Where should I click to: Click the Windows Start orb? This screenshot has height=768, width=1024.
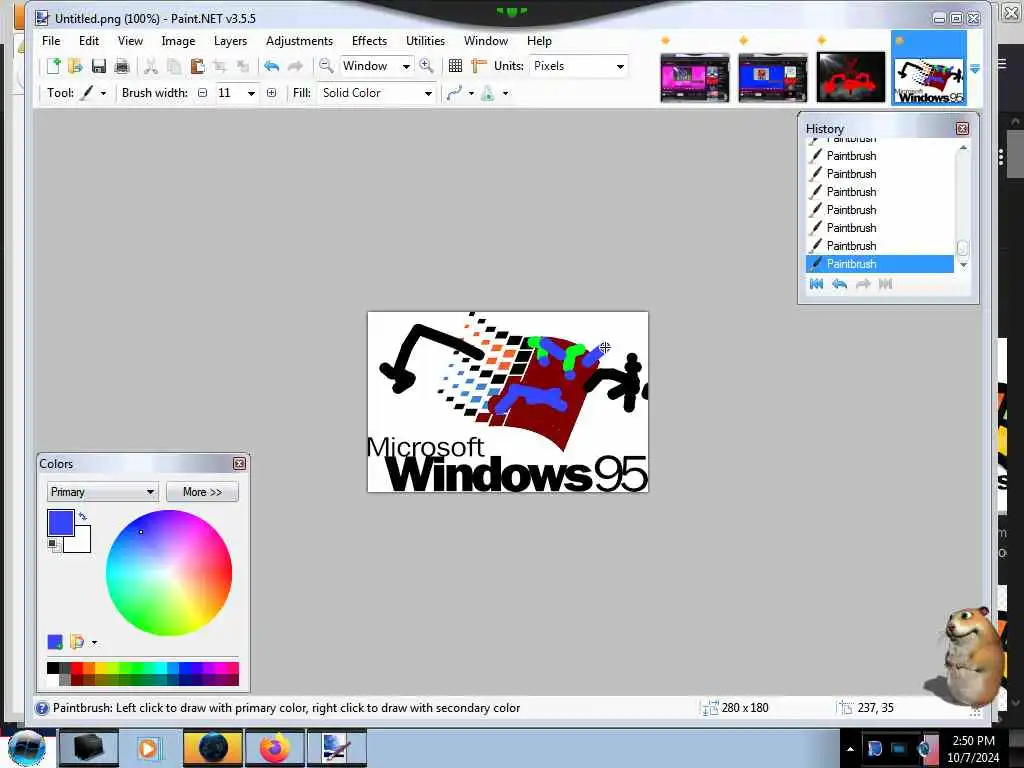click(27, 748)
